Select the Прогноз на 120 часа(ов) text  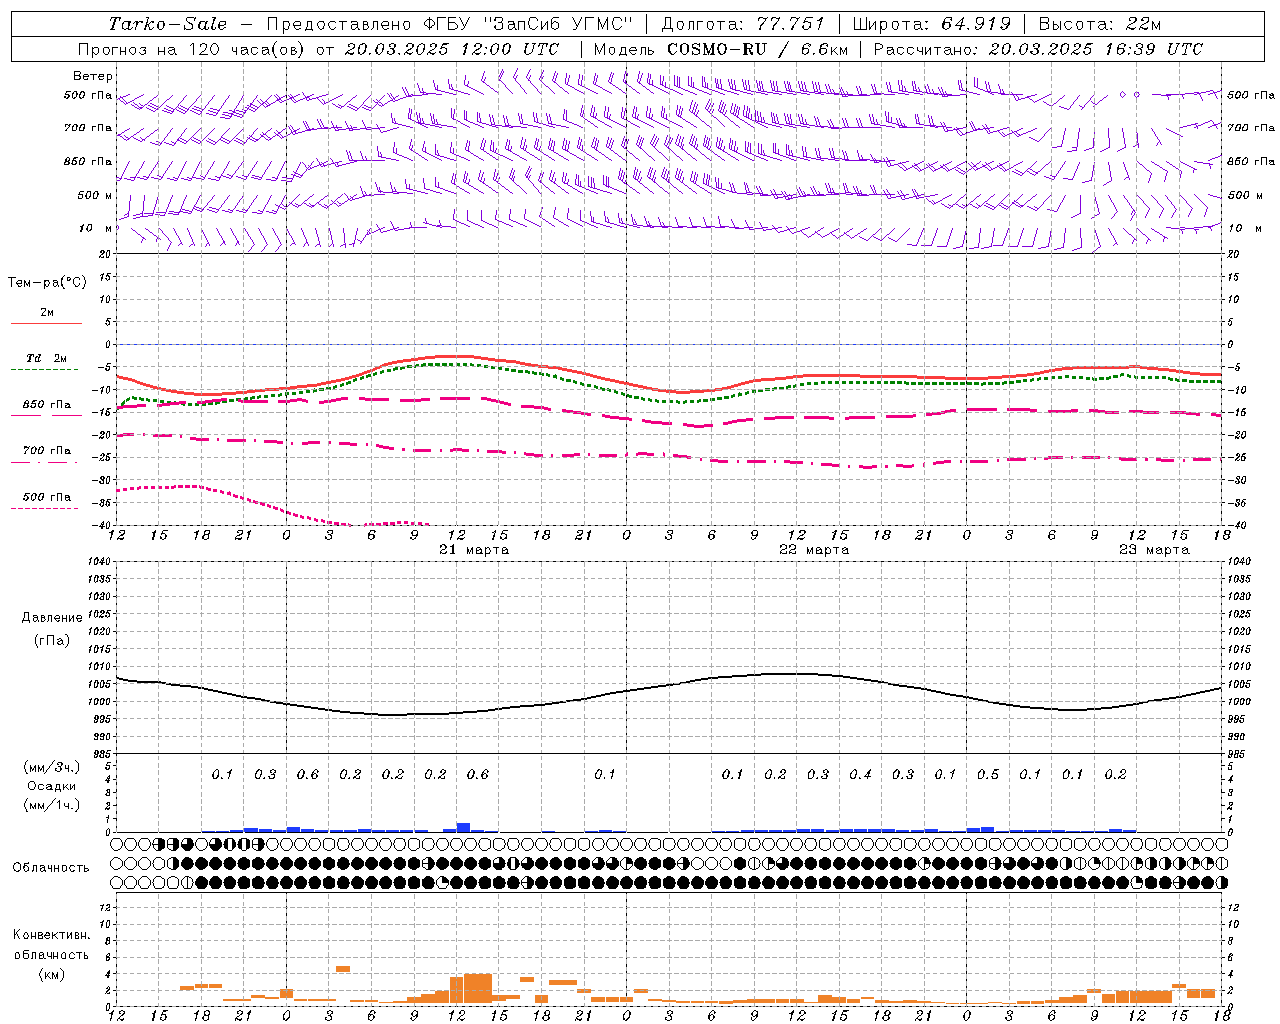tap(193, 49)
